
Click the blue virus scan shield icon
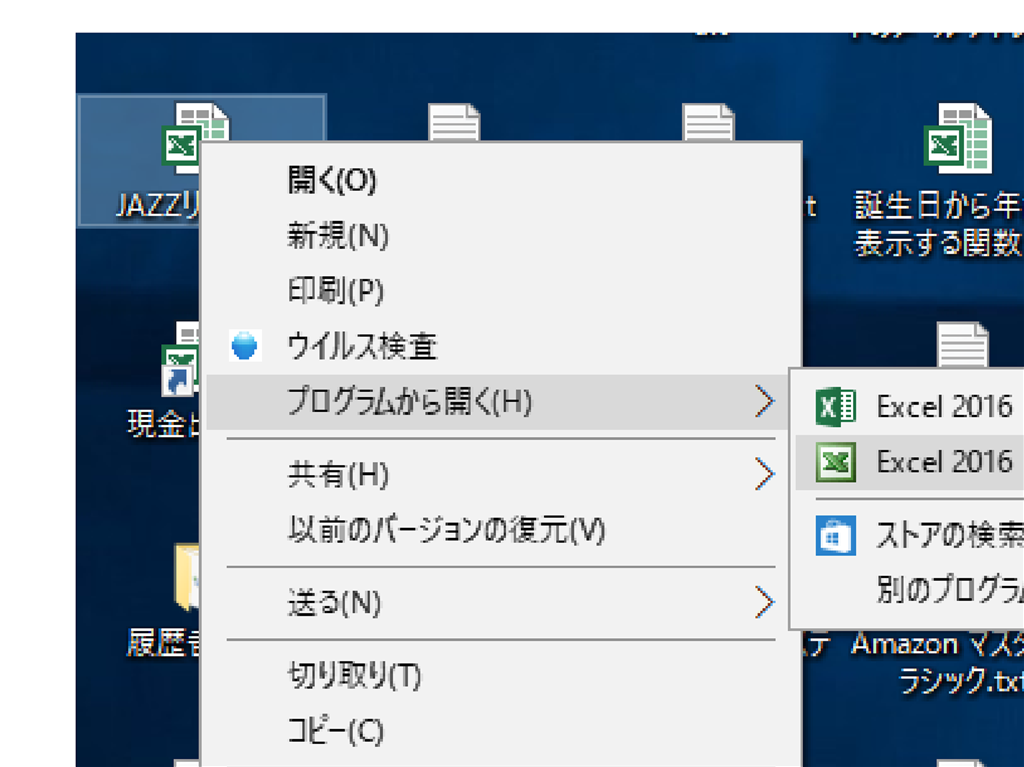pos(245,346)
